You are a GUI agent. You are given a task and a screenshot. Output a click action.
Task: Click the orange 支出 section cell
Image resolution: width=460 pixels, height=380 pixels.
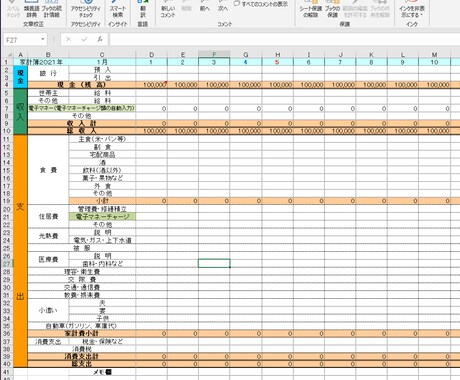pos(20,251)
